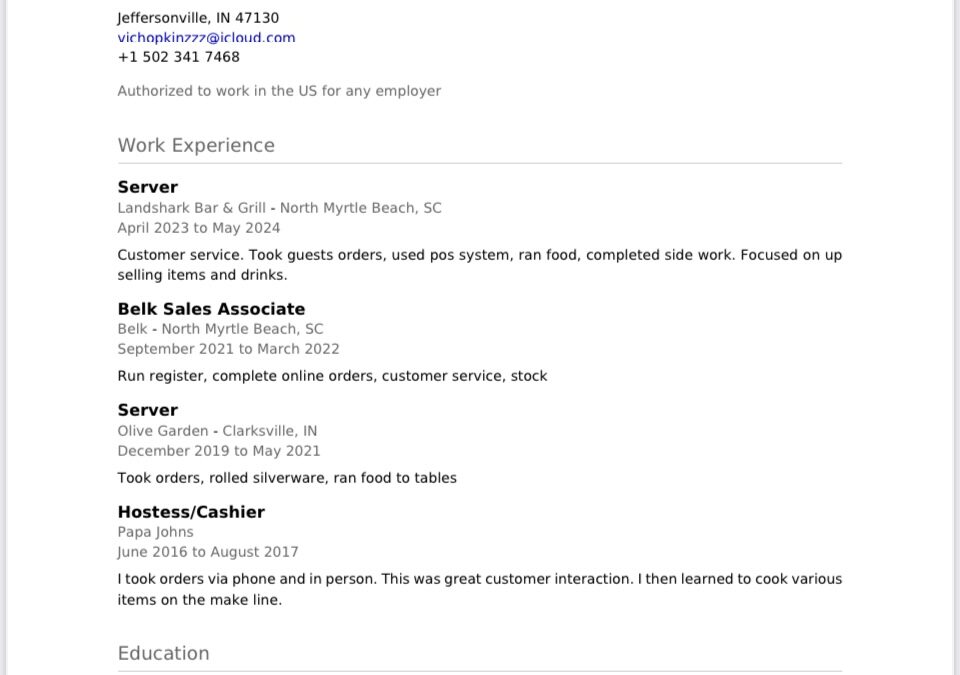Click the 'Authorized to work in the US' line
The image size is (960, 675).
pos(279,91)
